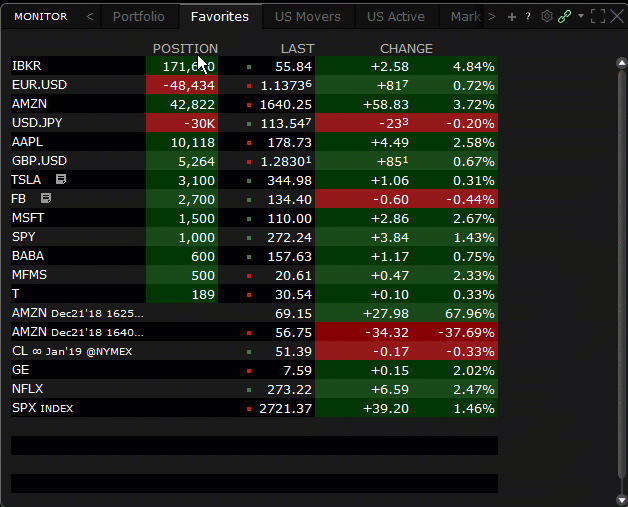
Task: Sort by the POSITION column header
Action: (184, 48)
